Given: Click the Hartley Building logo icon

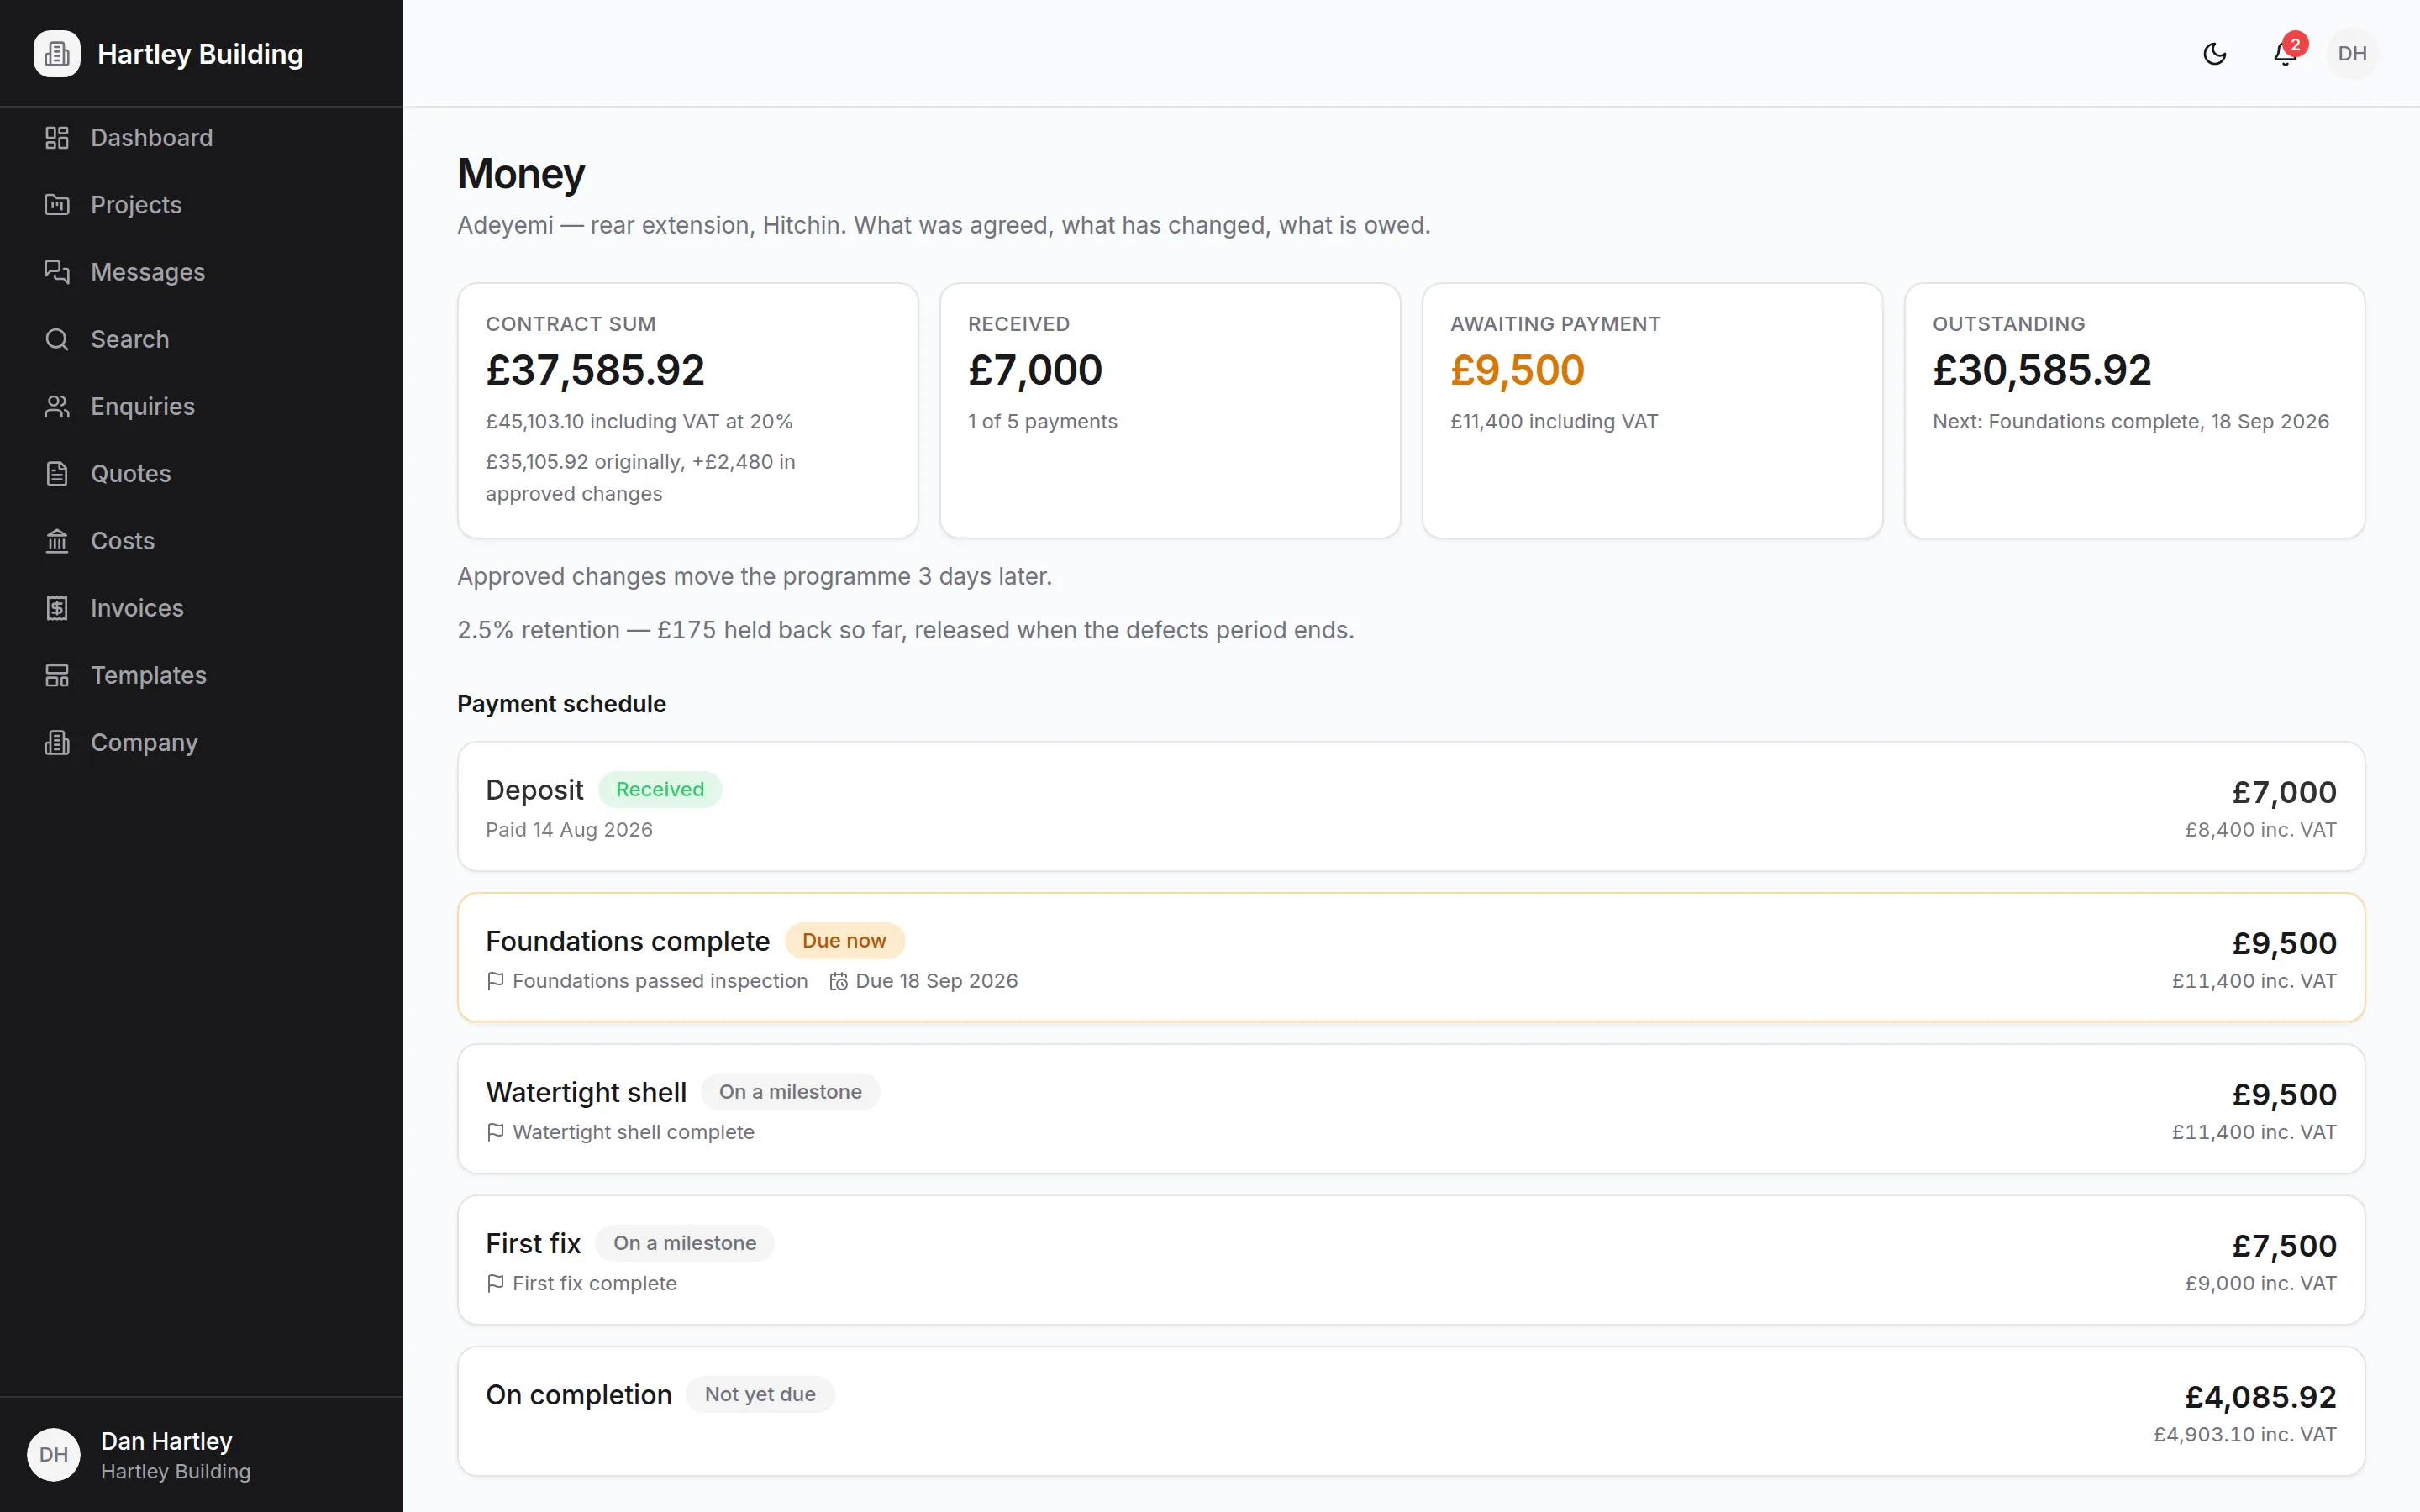Looking at the screenshot, I should 57,54.
